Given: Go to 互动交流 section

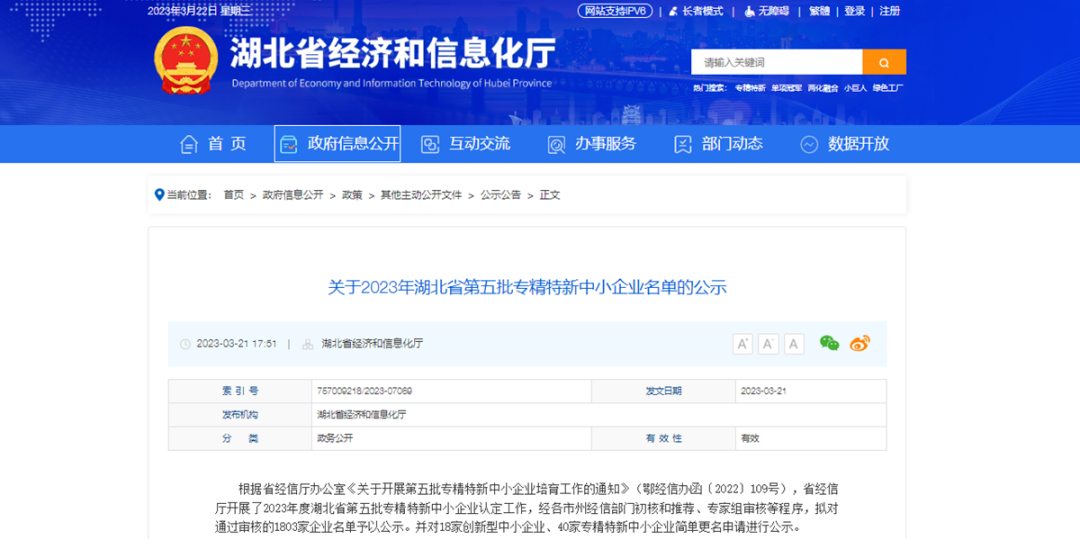Looking at the screenshot, I should (x=466, y=144).
